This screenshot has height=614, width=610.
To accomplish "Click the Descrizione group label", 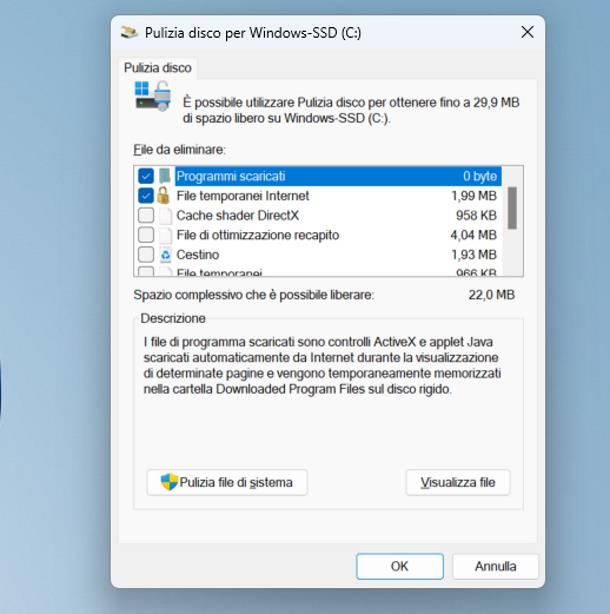I will coord(173,318).
